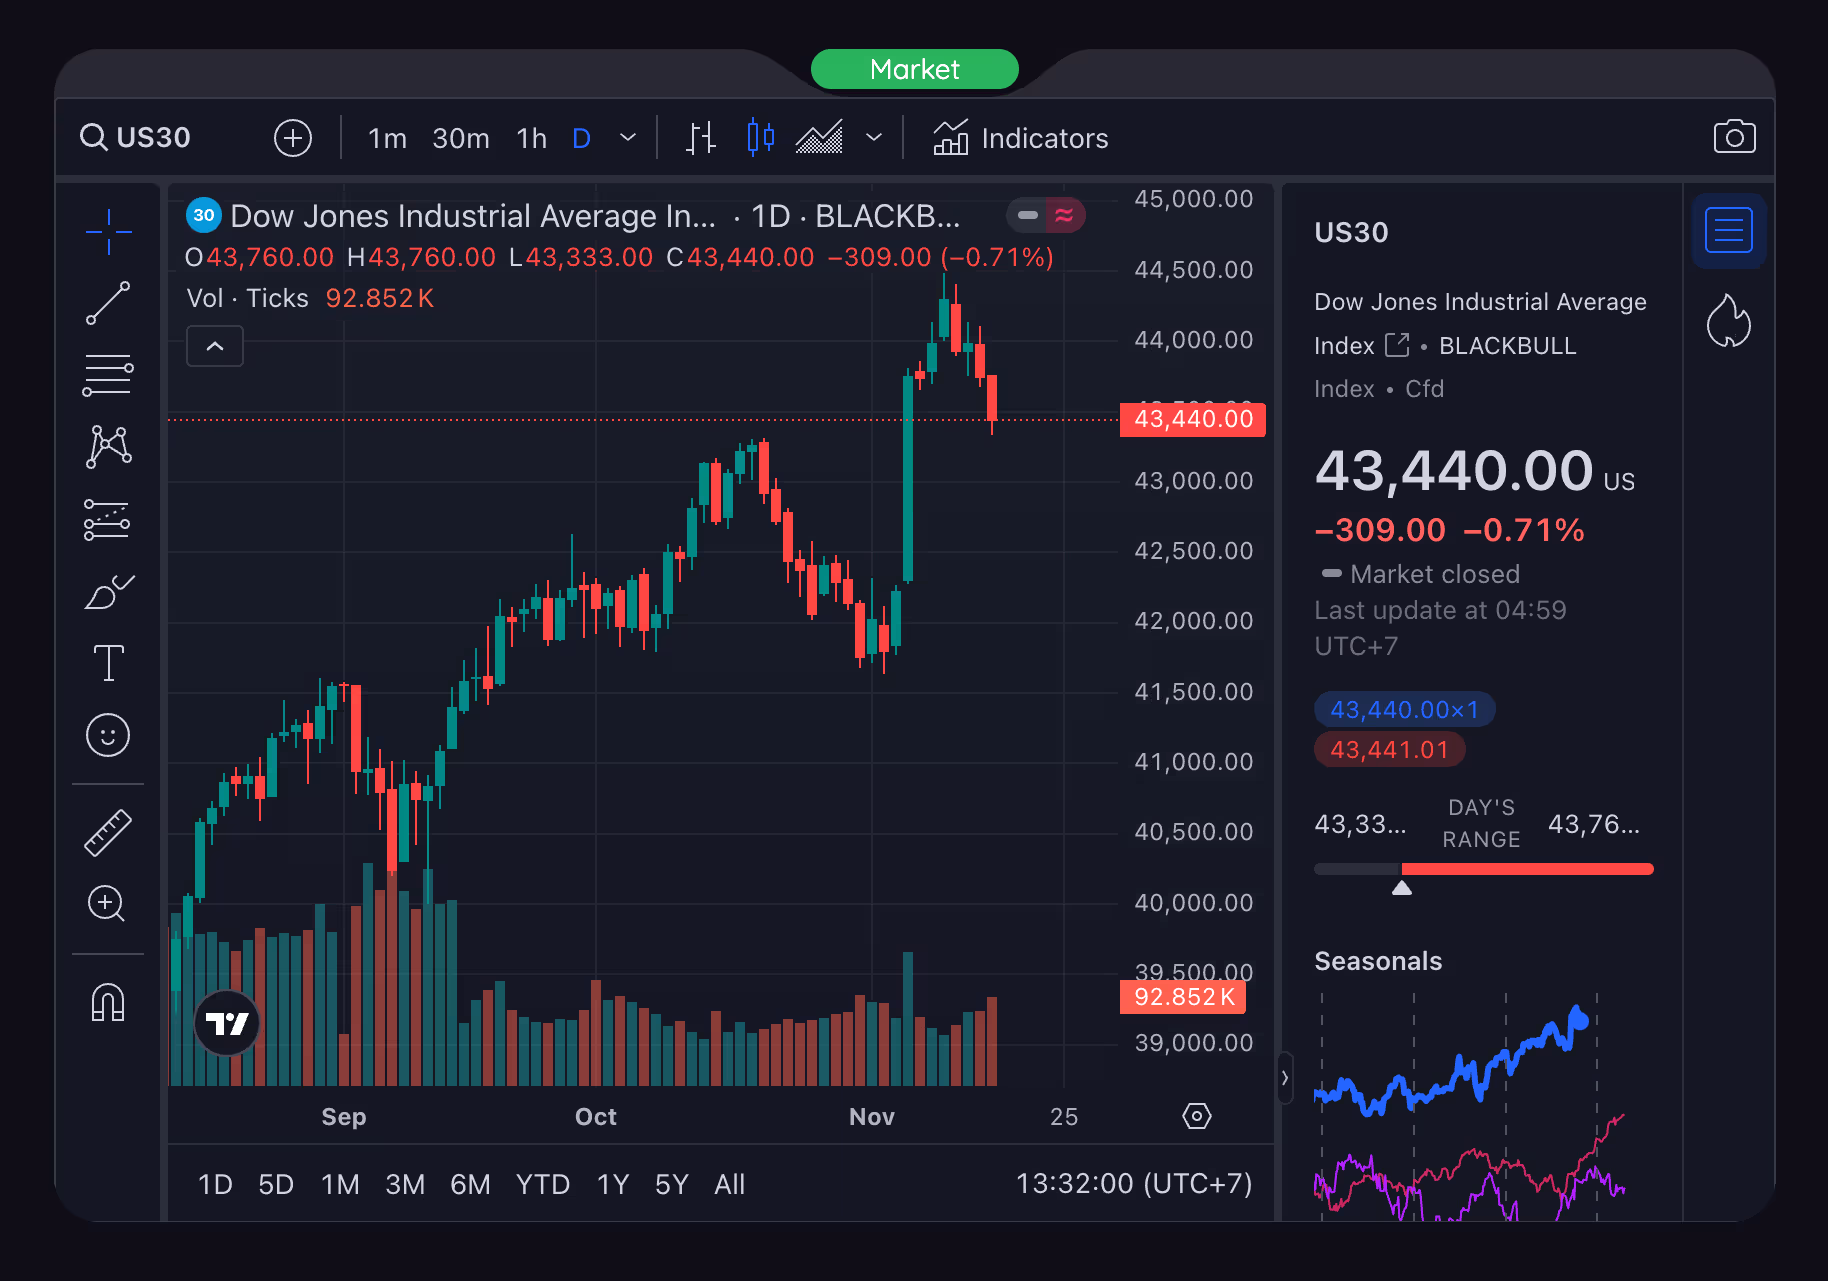This screenshot has height=1281, width=1828.
Task: Expand the time interval dropdown arrow
Action: (628, 137)
